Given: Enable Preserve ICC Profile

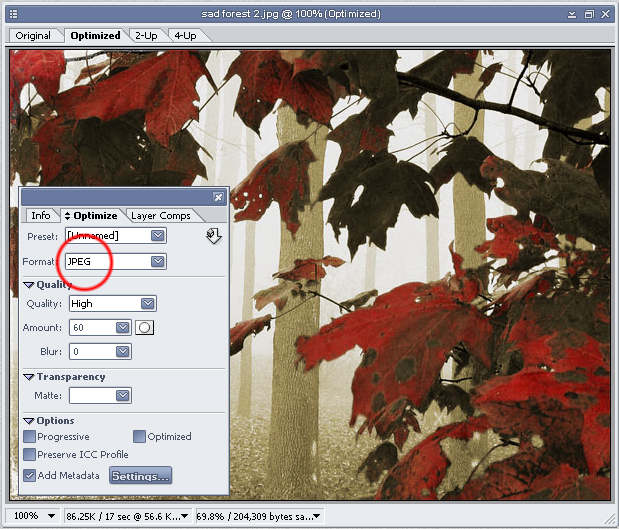Looking at the screenshot, I should tap(29, 455).
